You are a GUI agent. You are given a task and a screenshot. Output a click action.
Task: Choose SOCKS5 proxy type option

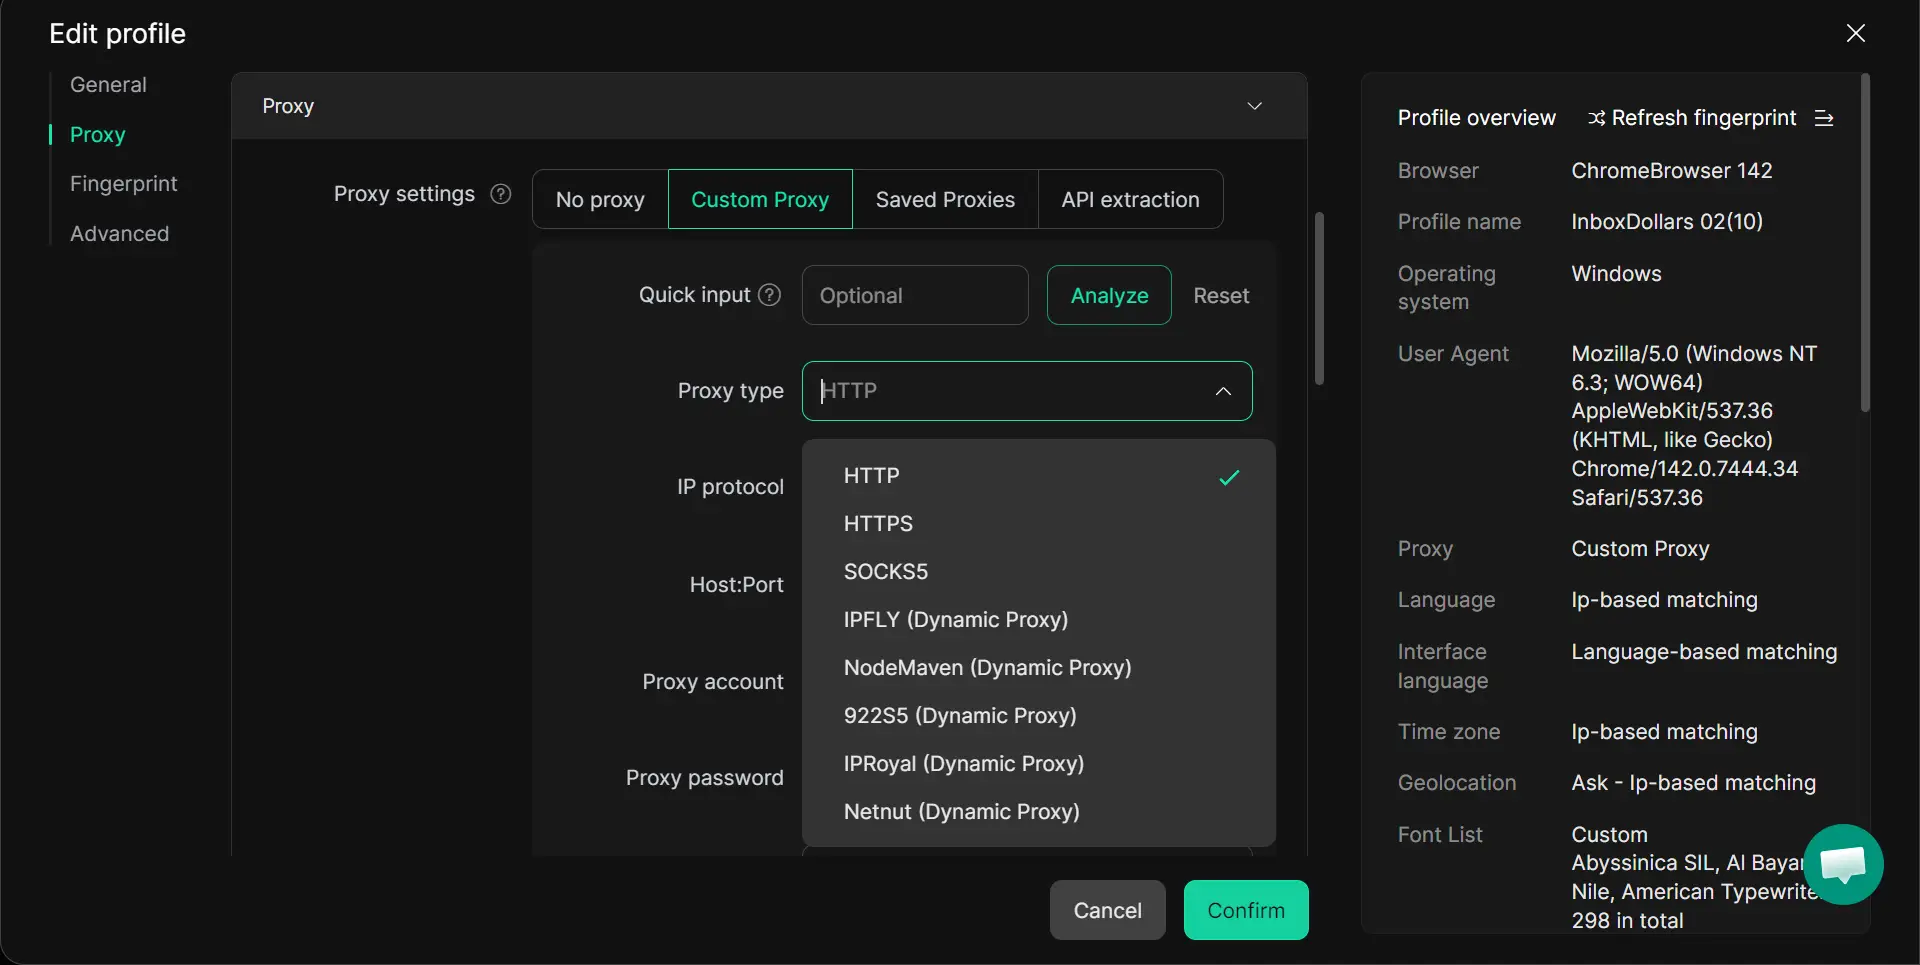click(x=885, y=572)
